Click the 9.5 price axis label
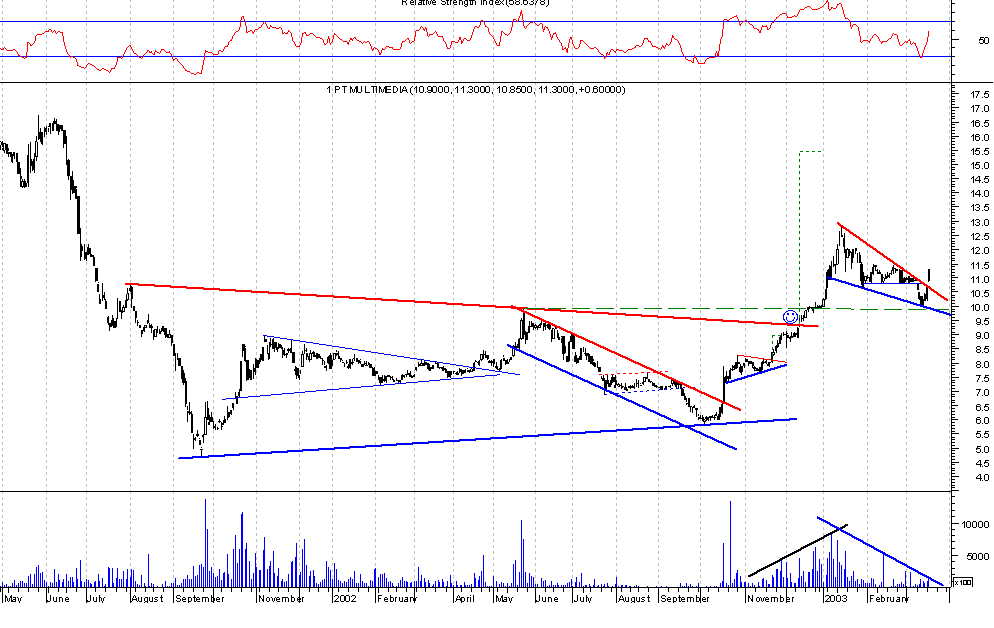The image size is (994, 628). (x=983, y=322)
